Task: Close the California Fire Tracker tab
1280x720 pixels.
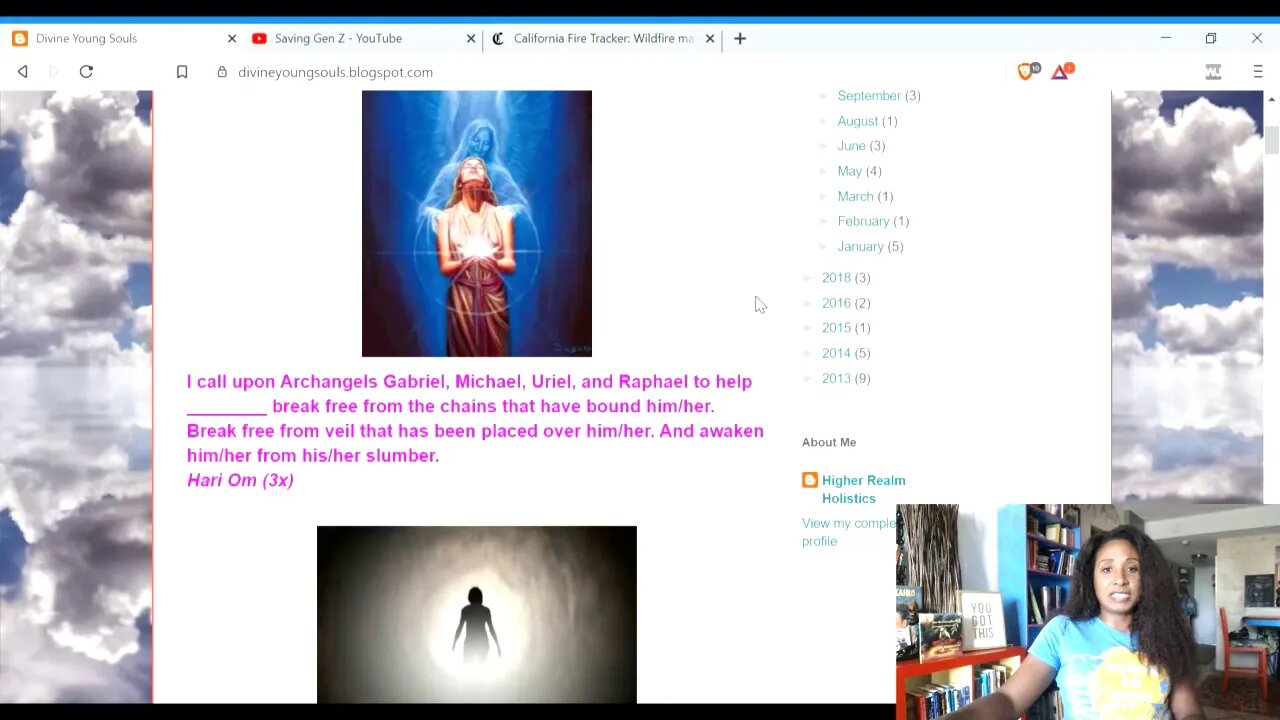Action: click(710, 38)
